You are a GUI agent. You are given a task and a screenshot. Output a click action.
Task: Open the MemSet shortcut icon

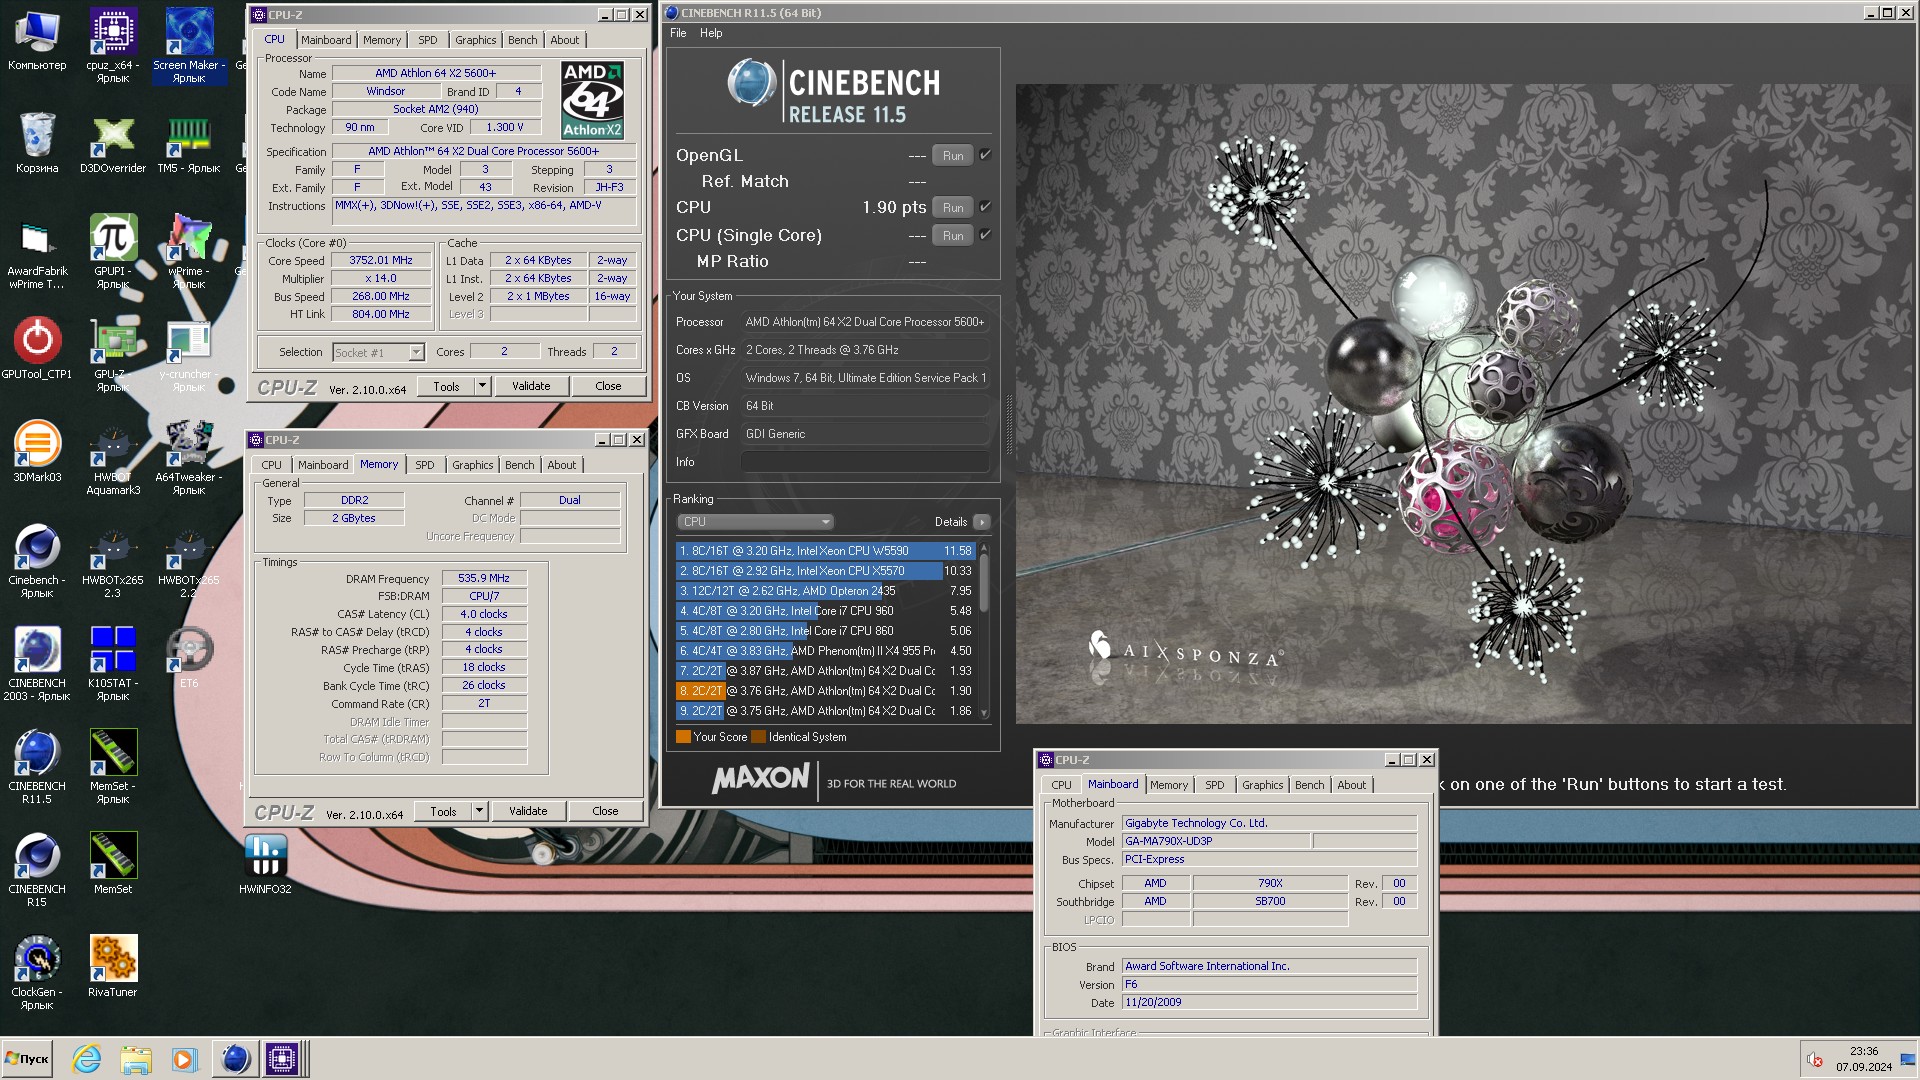point(113,767)
